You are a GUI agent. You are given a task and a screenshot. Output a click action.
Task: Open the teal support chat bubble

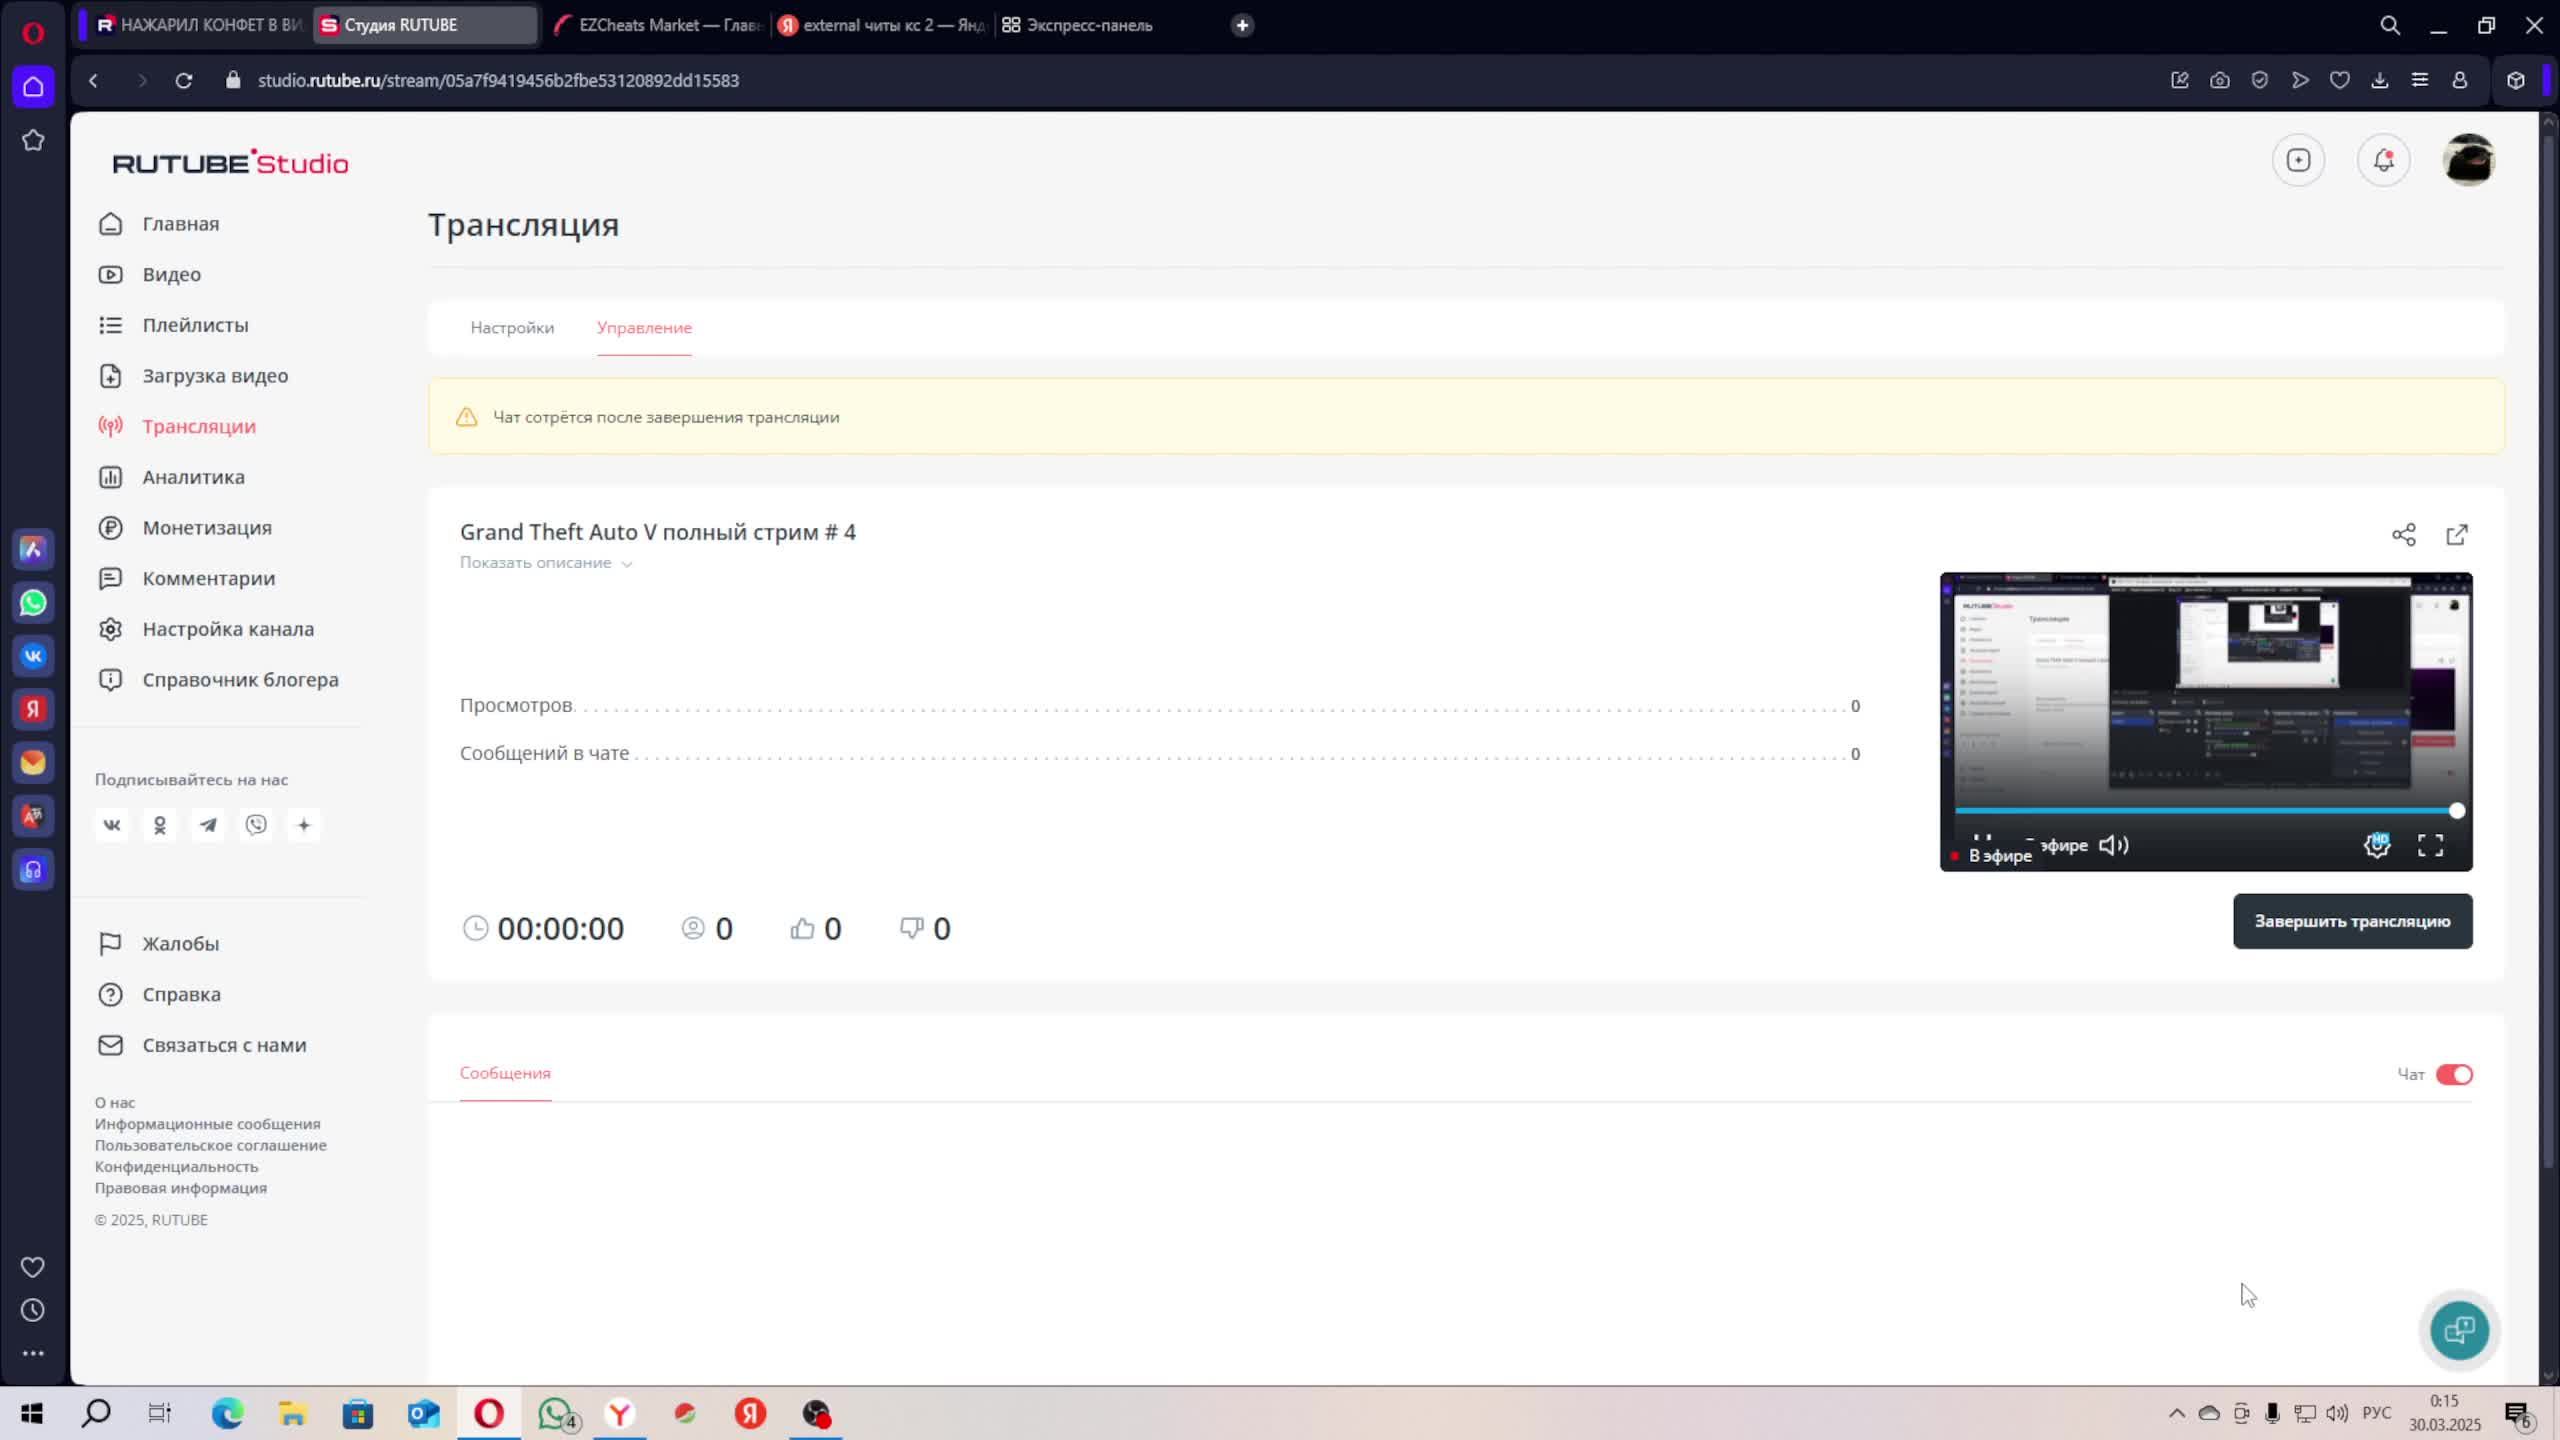[2459, 1330]
